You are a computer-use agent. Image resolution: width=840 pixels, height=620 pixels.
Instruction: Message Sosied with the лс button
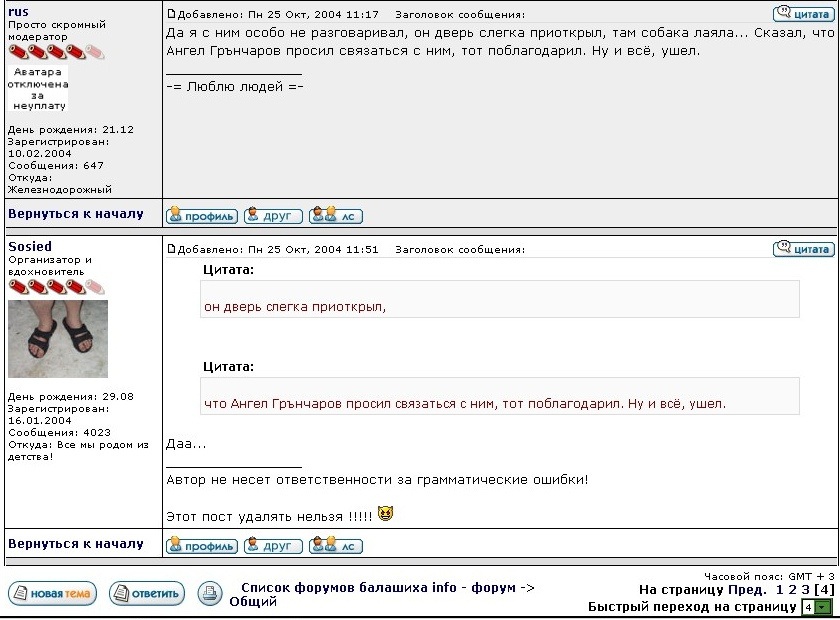pyautogui.click(x=336, y=546)
